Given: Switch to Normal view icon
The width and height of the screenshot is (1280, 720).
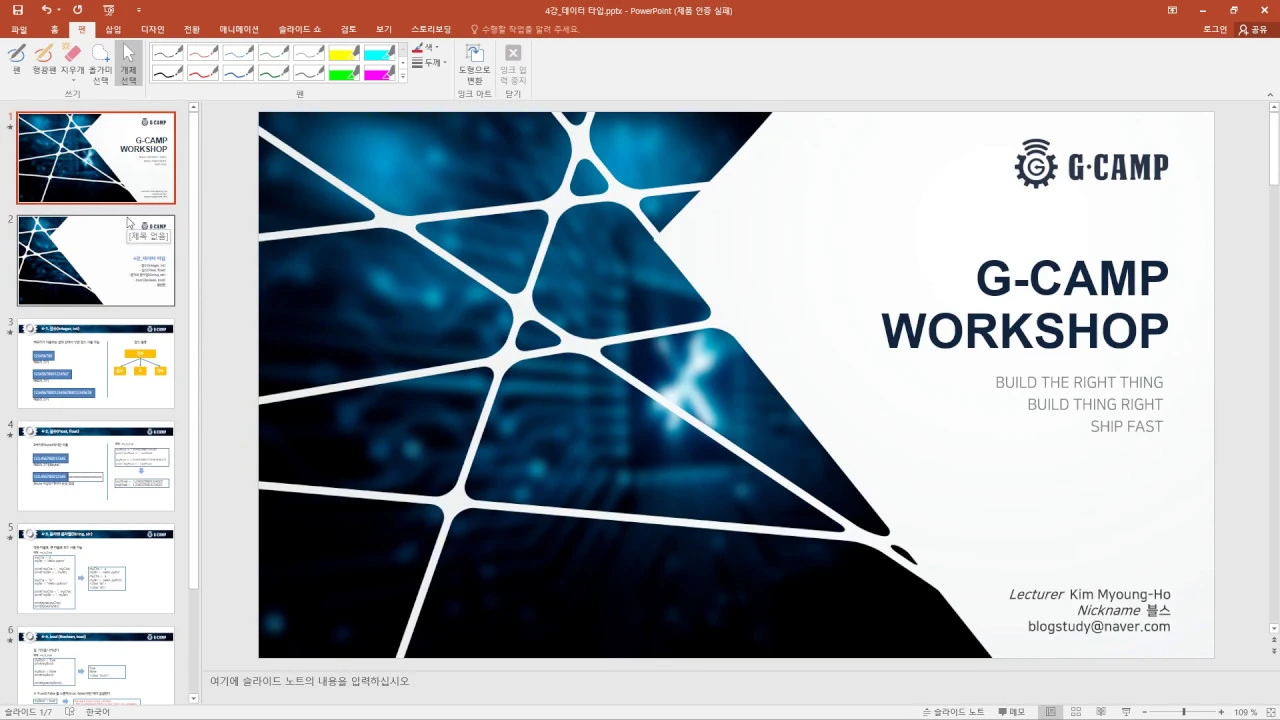Looking at the screenshot, I should click(1050, 712).
